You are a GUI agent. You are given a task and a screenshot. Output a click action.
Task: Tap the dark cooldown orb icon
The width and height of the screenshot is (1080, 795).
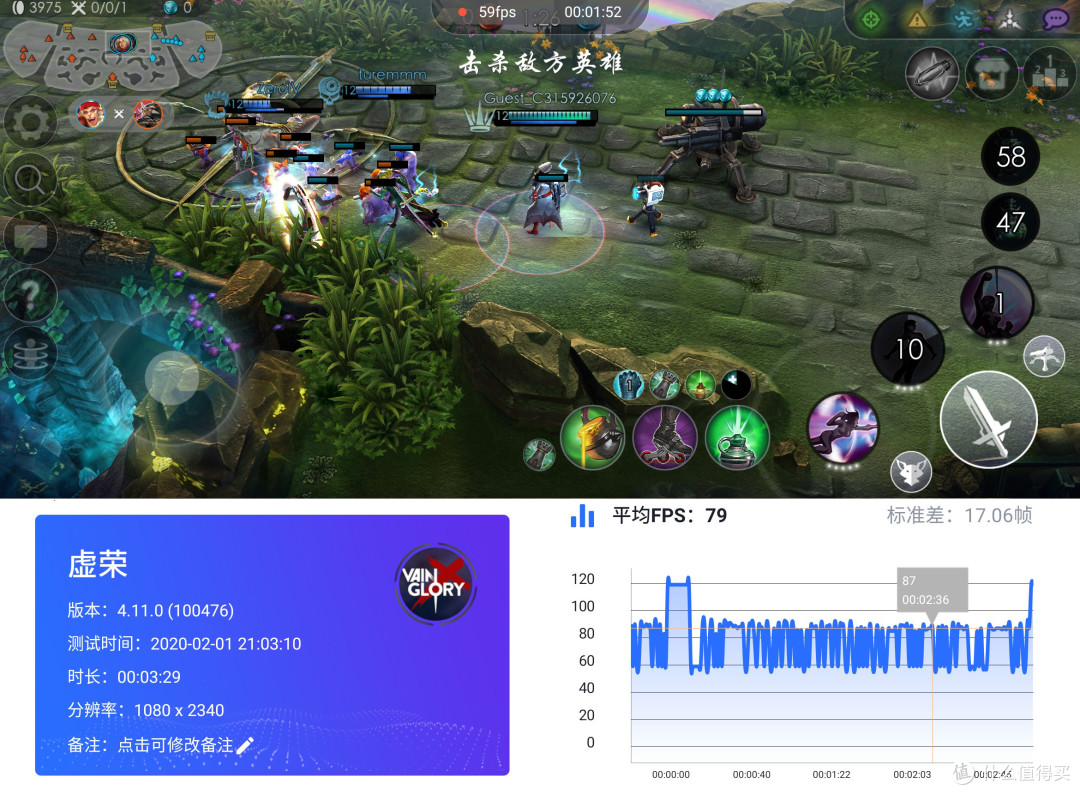736,385
